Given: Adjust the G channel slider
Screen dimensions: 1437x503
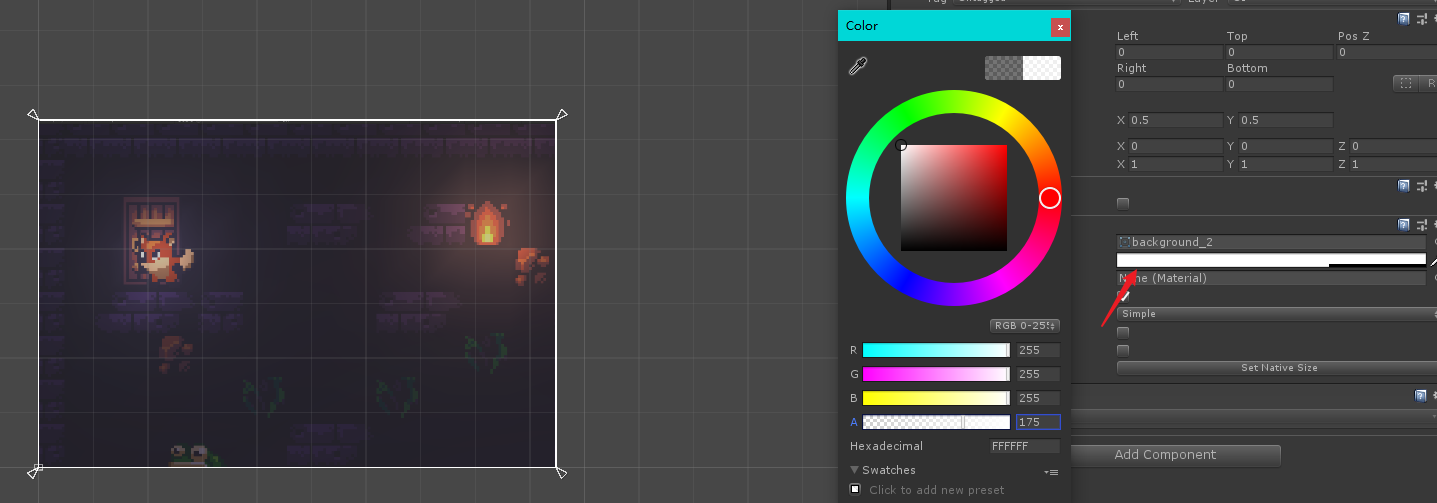Looking at the screenshot, I should pos(936,374).
